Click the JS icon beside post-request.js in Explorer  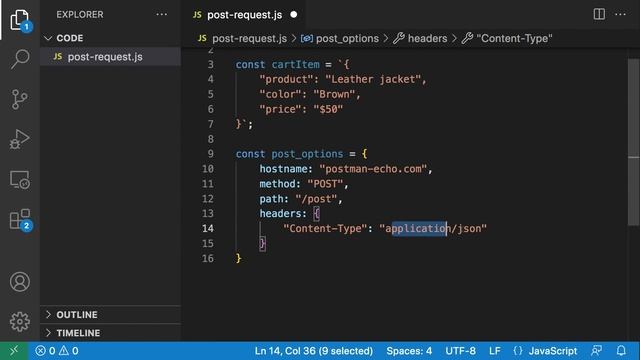(58, 56)
